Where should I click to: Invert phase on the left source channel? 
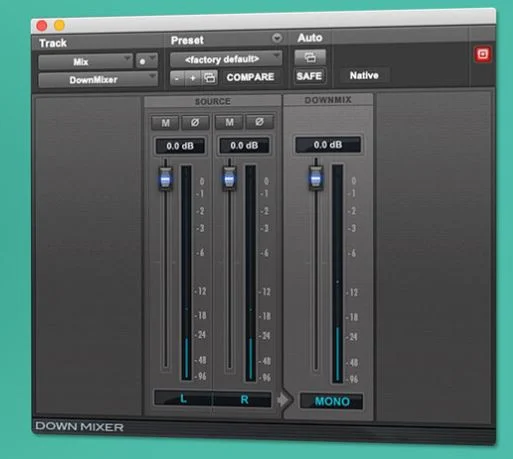pos(195,123)
